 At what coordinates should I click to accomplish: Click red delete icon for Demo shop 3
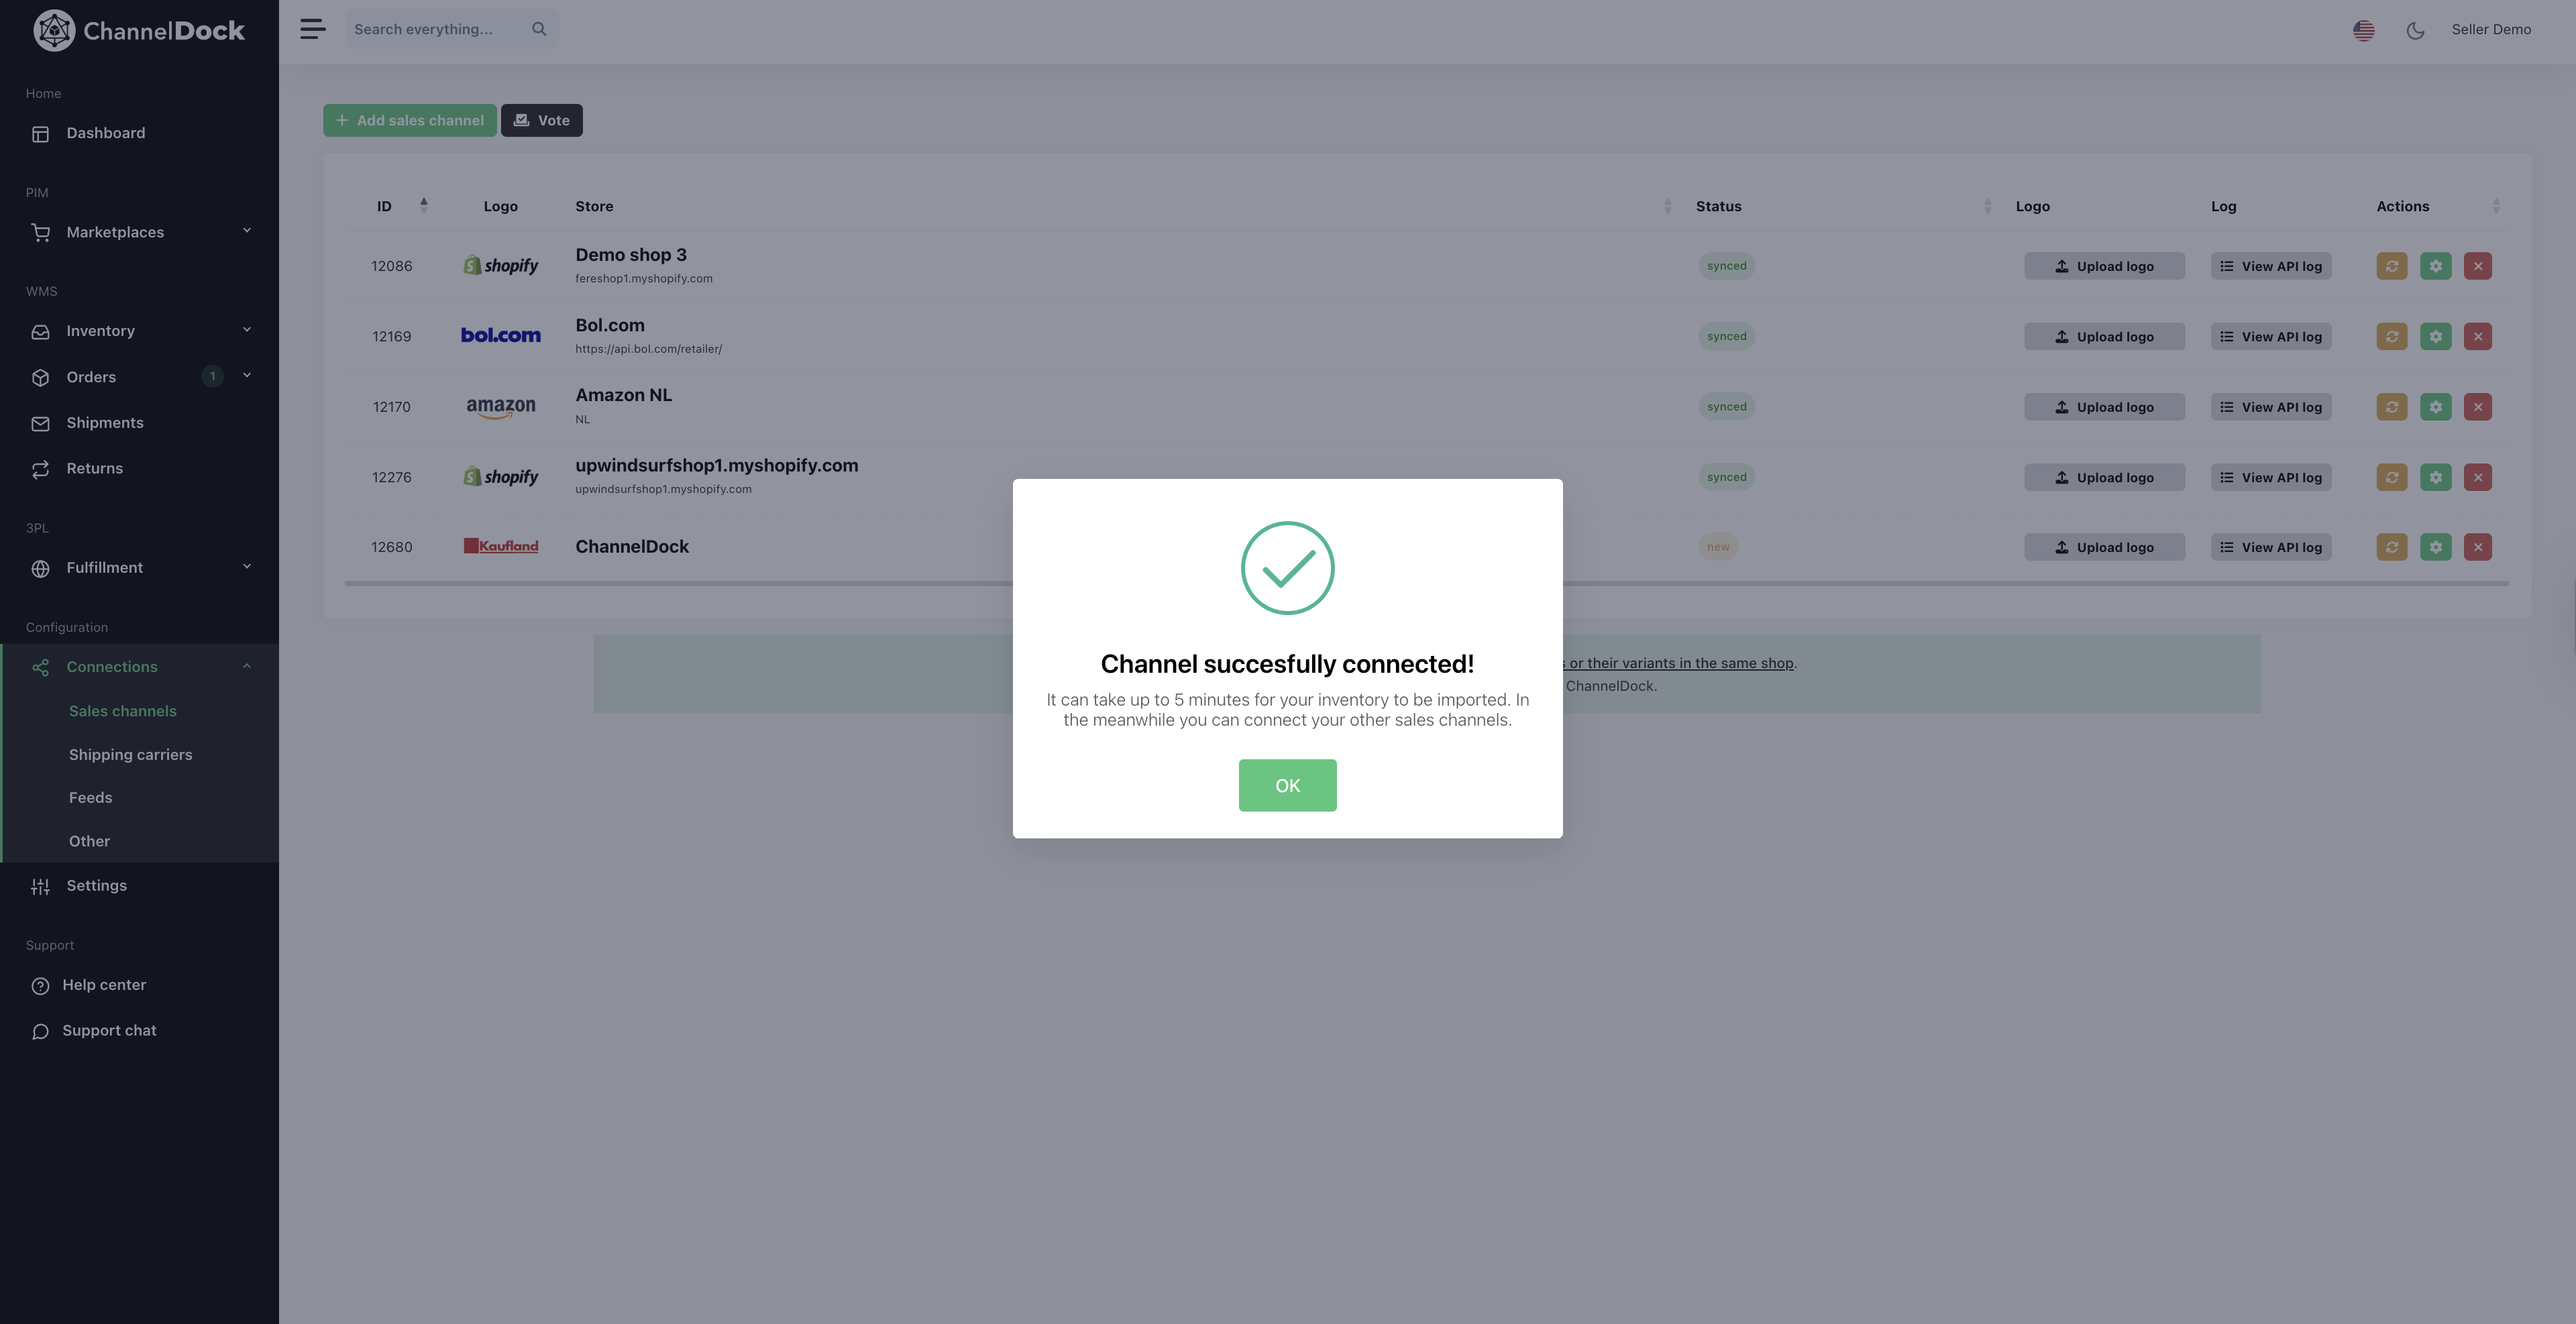pyautogui.click(x=2477, y=266)
